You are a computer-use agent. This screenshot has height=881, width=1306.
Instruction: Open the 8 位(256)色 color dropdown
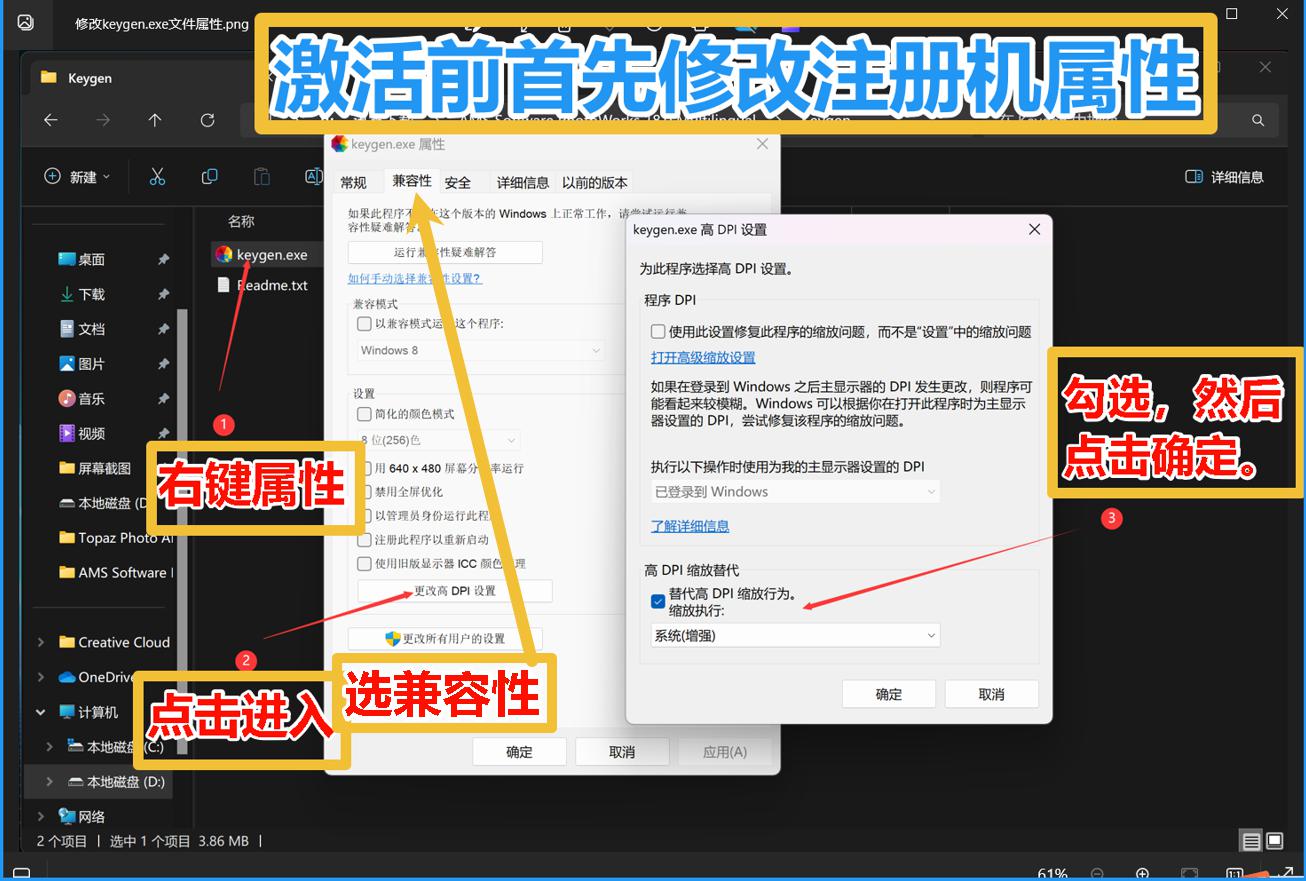pos(439,440)
